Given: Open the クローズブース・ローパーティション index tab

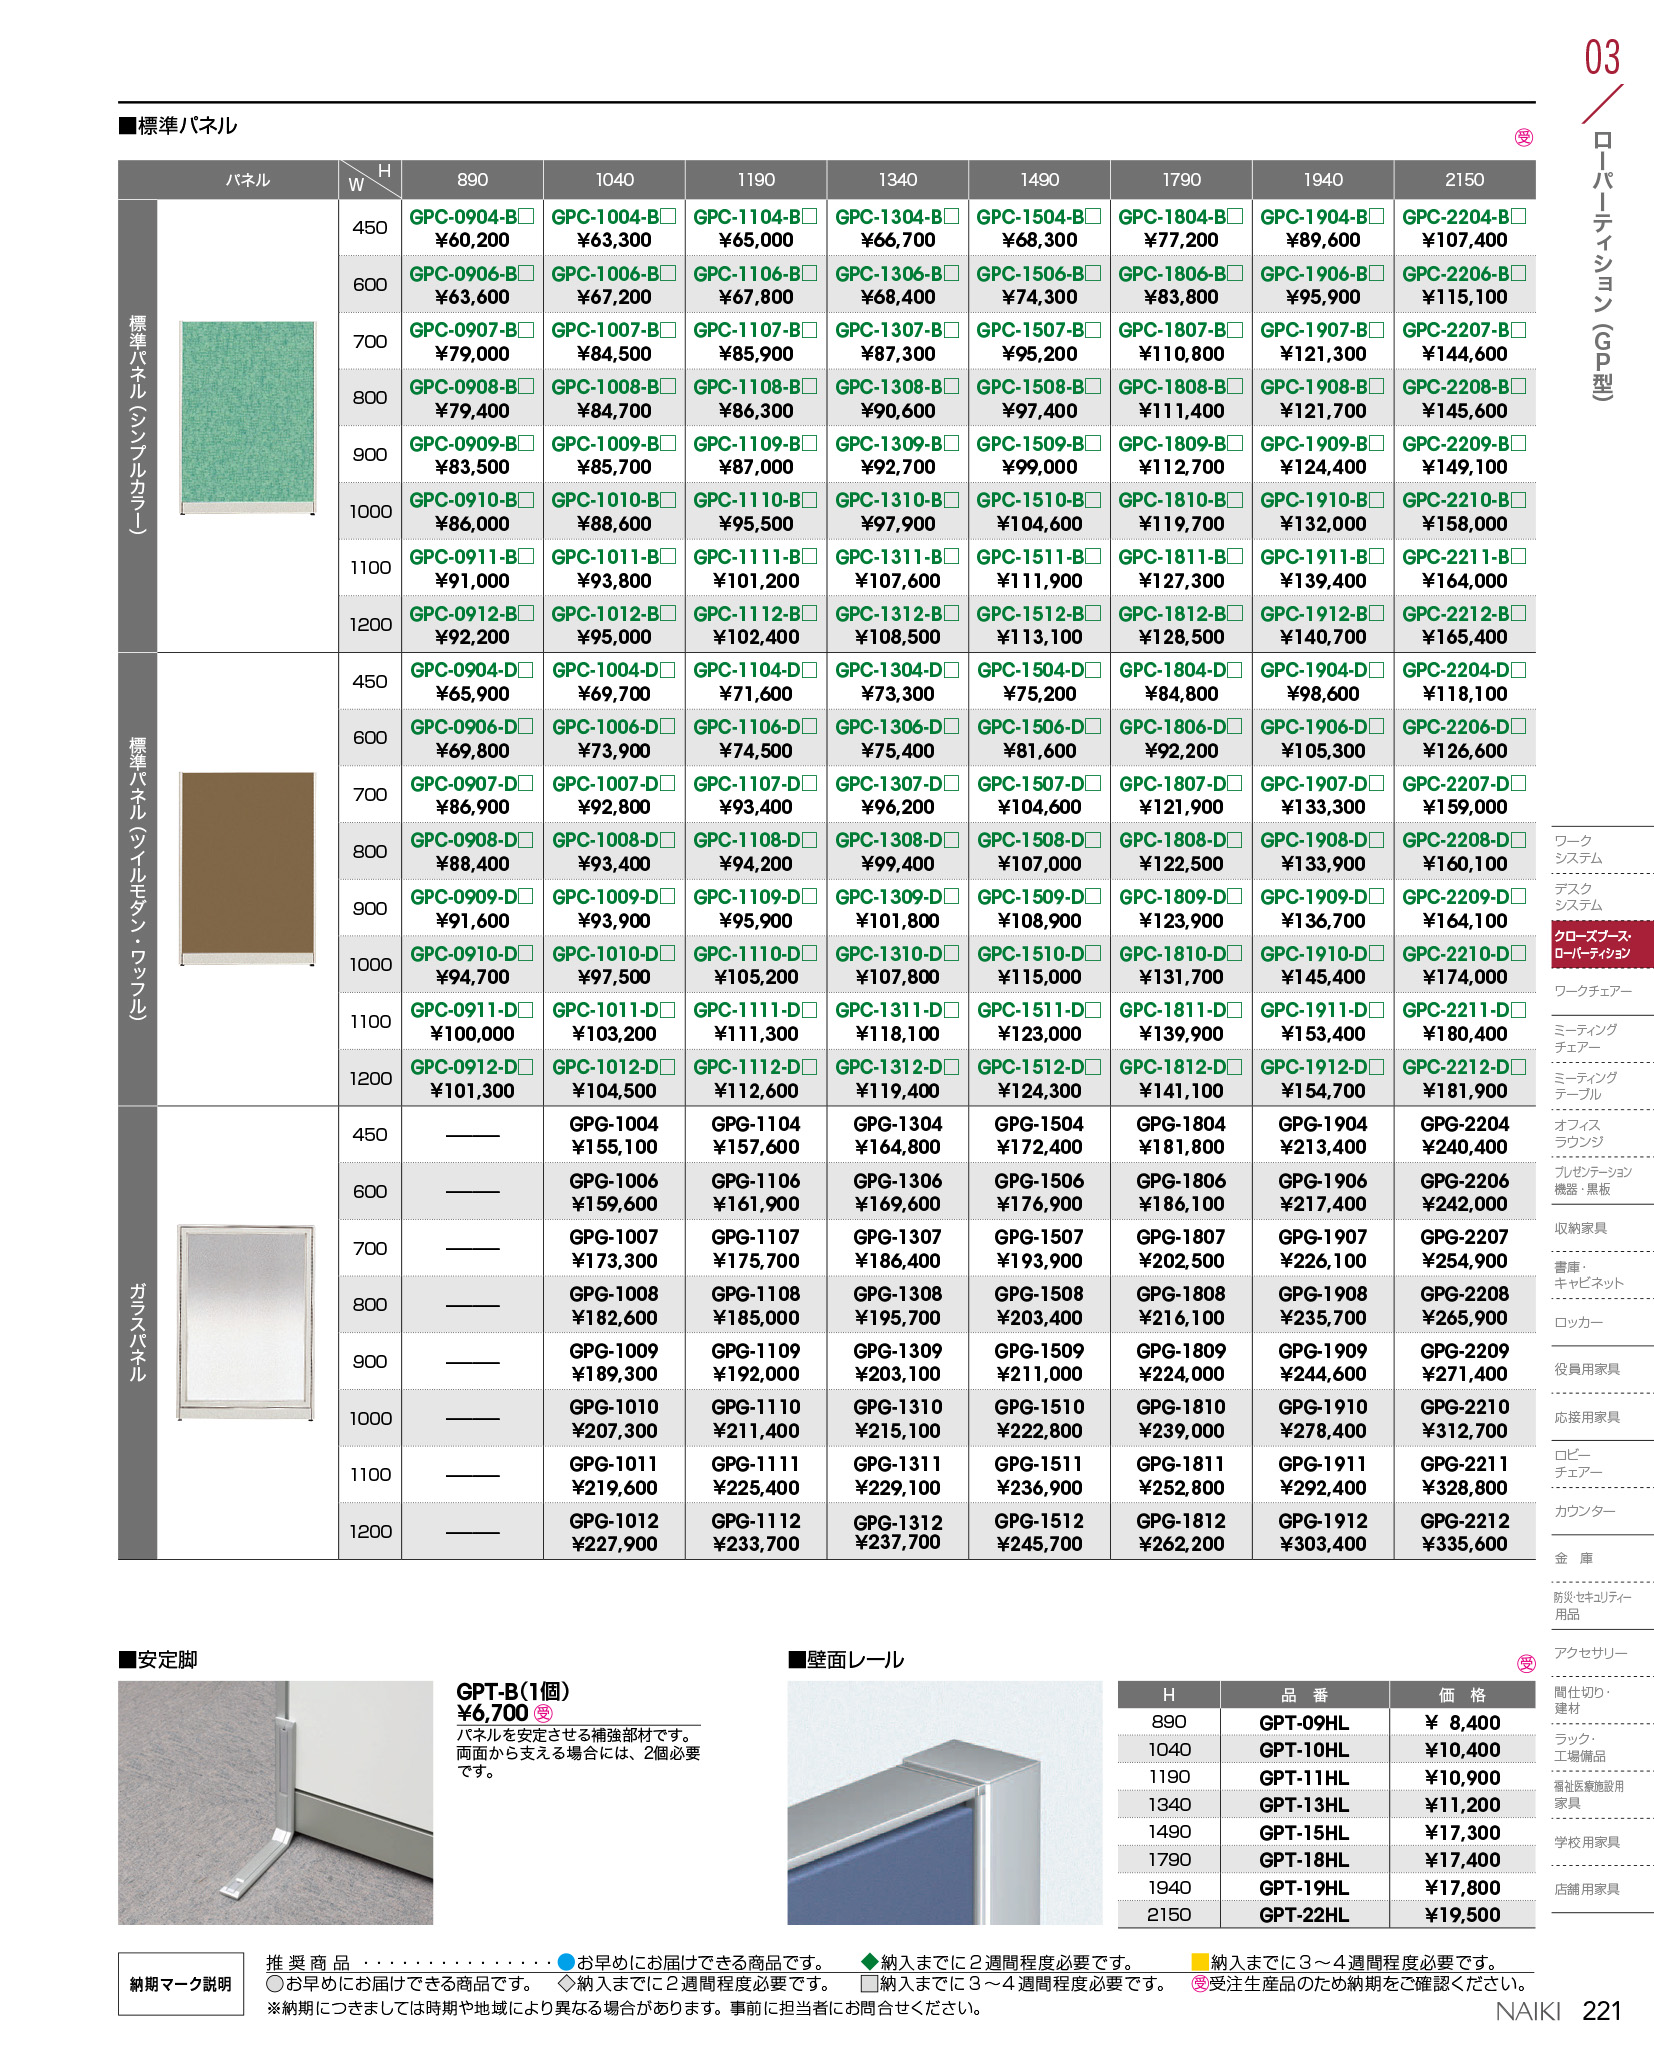Looking at the screenshot, I should [1602, 945].
